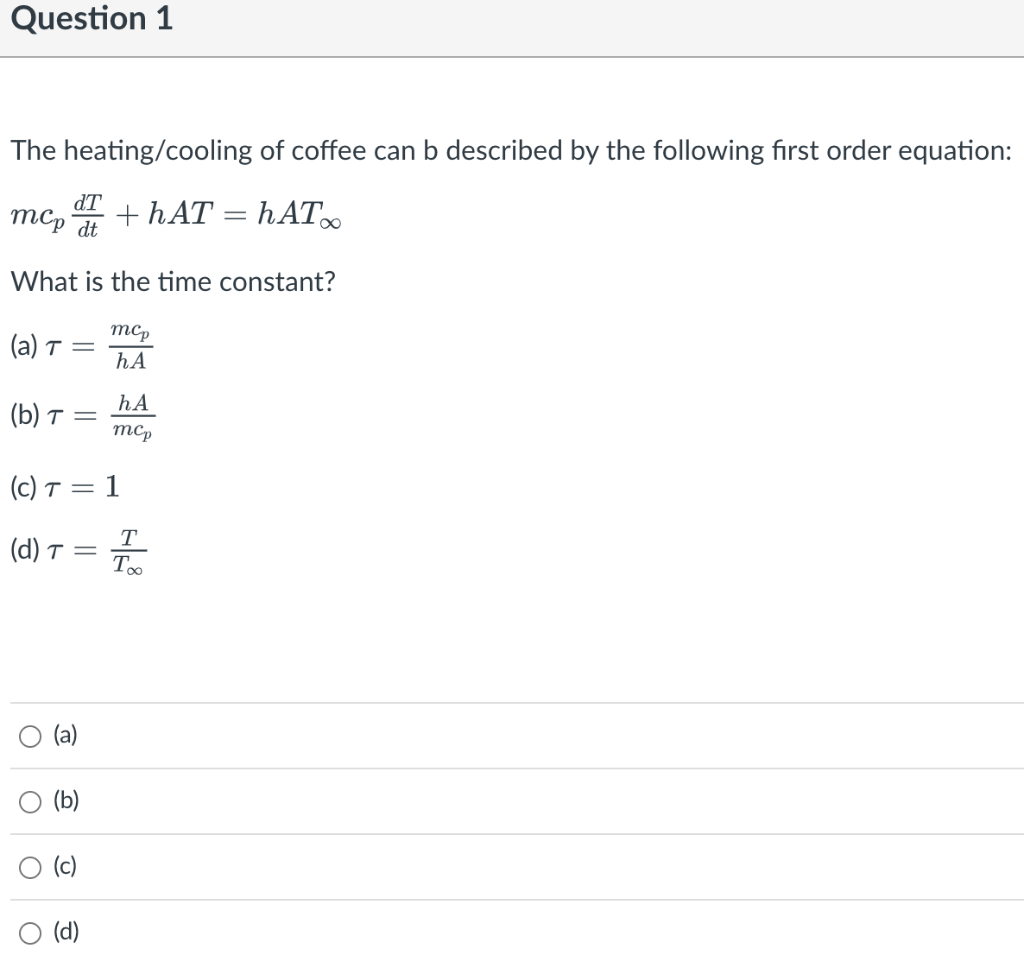The image size is (1024, 974).
Task: Click option (b) formula hA over mc_p
Action: click(133, 416)
